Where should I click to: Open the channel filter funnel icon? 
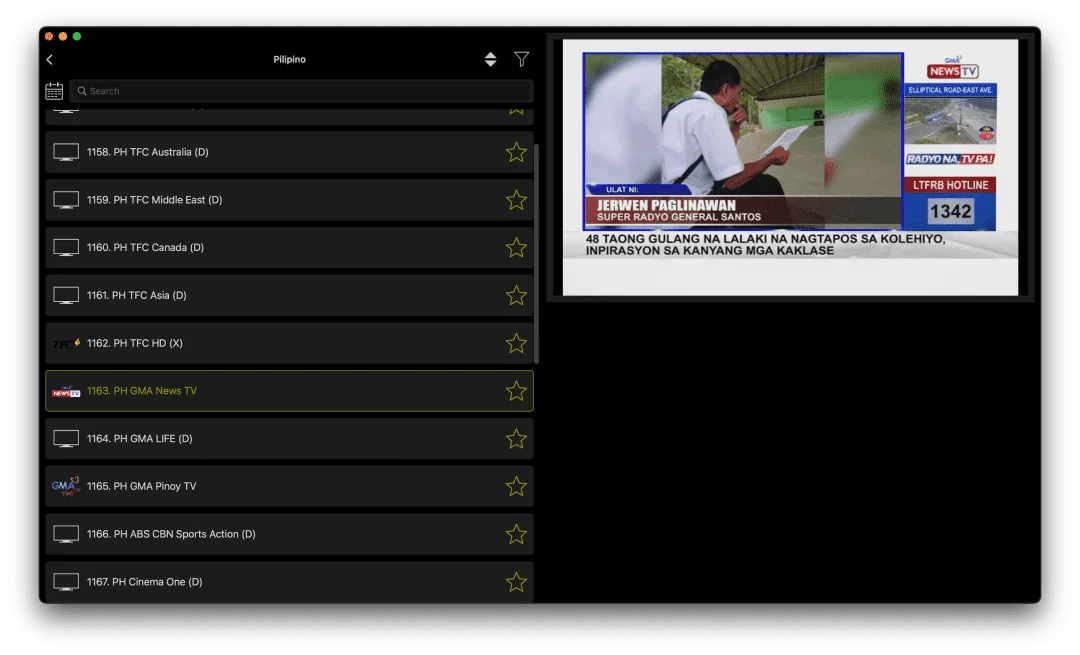521,59
